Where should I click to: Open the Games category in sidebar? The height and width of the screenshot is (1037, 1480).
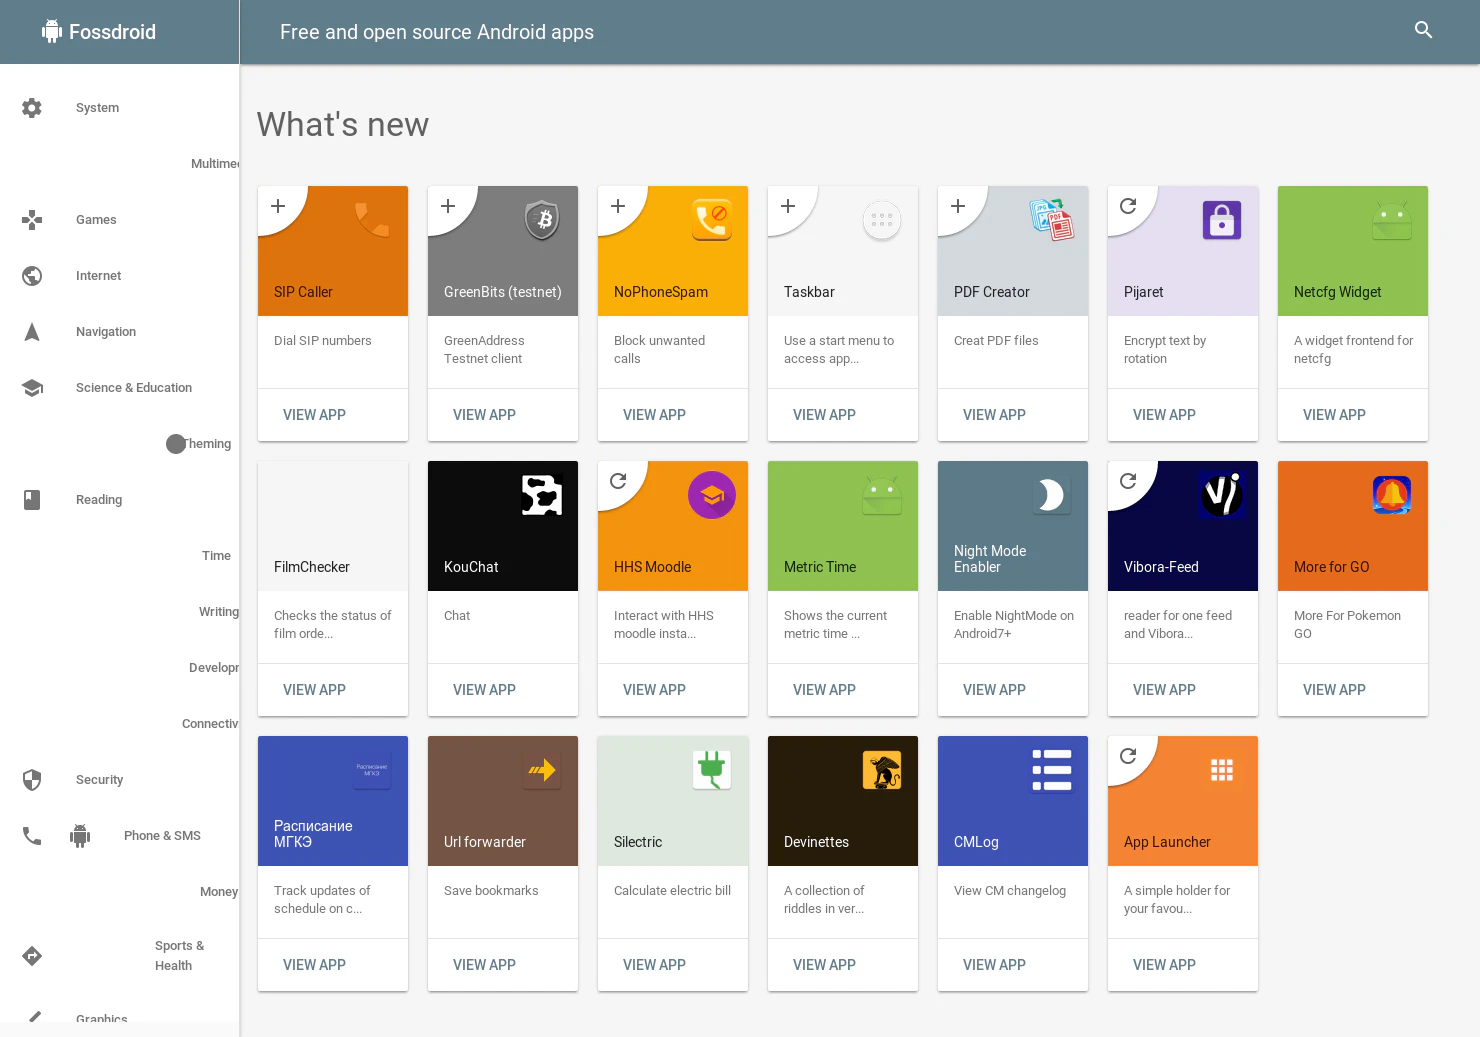pyautogui.click(x=96, y=220)
